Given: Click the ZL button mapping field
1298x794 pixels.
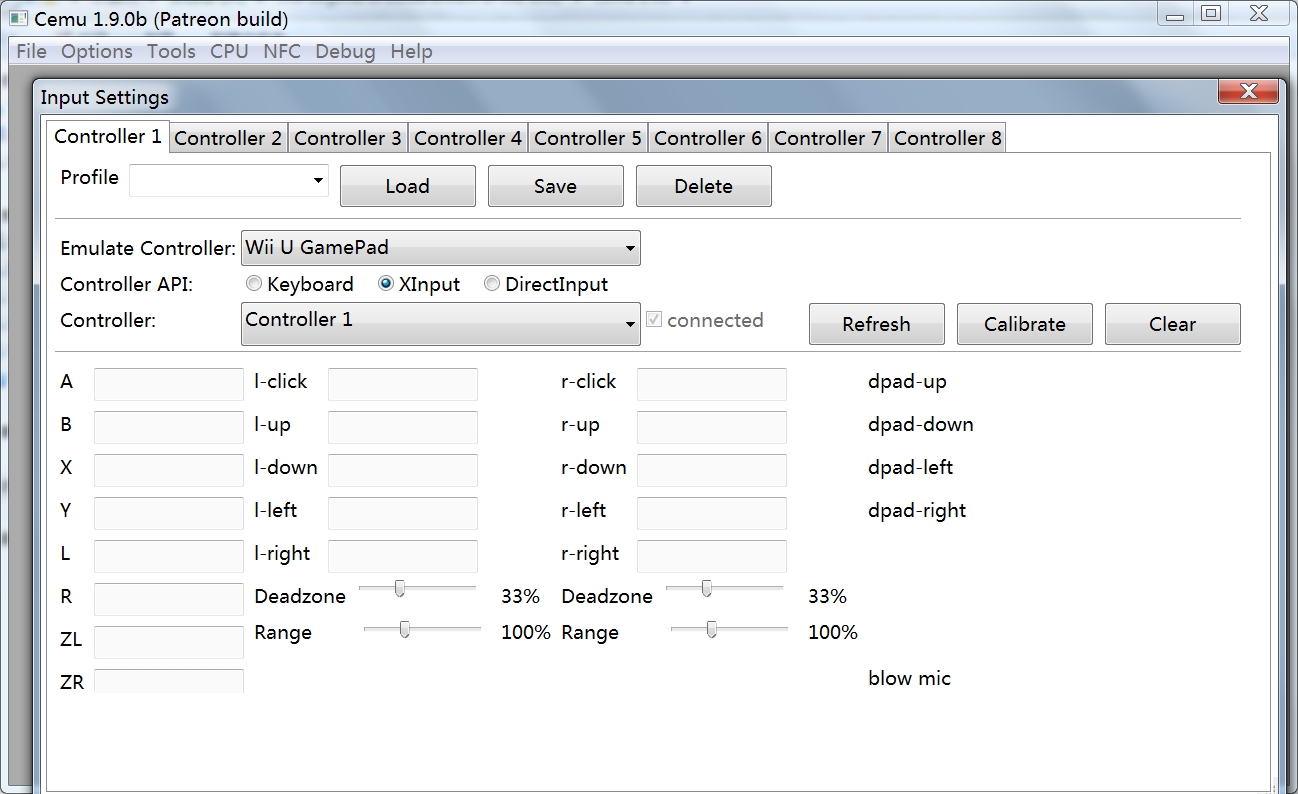Looking at the screenshot, I should 169,642.
